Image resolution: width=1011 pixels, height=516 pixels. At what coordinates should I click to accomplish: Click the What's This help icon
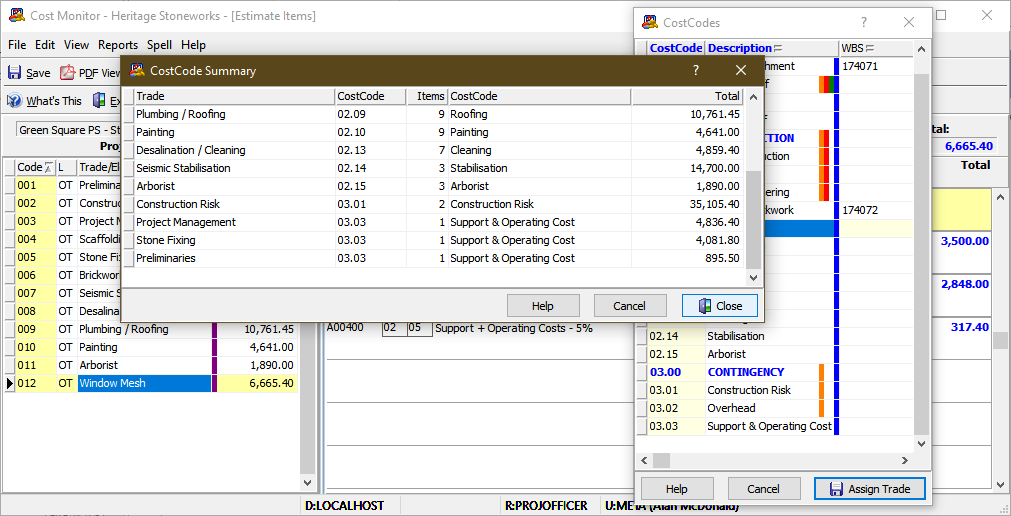pyautogui.click(x=14, y=101)
